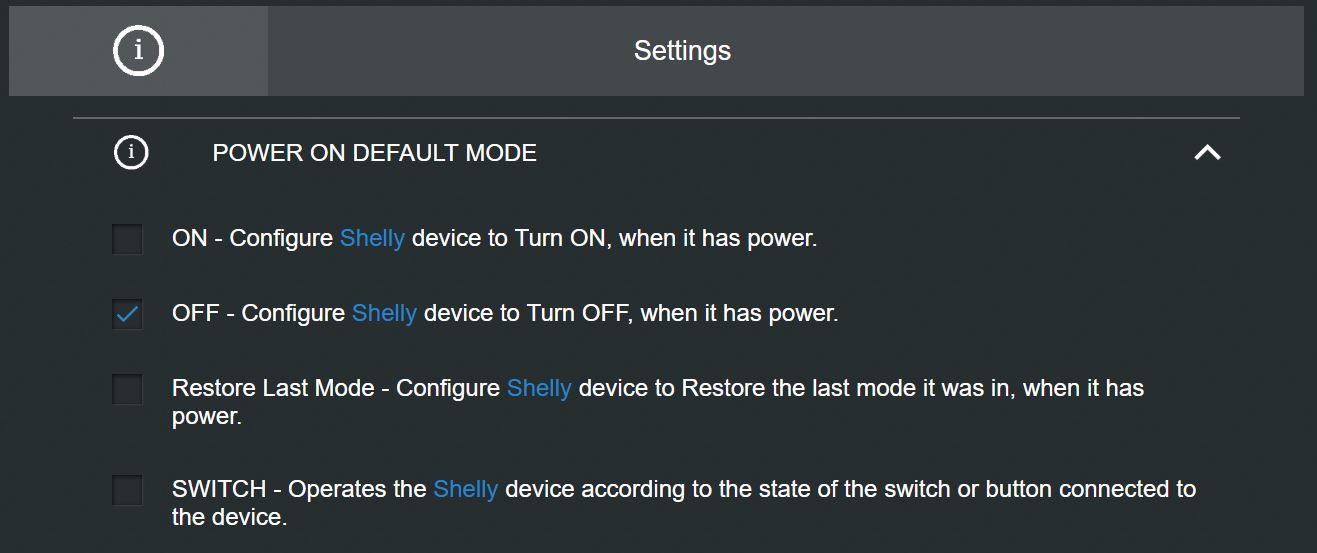Screen dimensions: 1317x553
Task: Click the 'Turn ON, when it has power' text
Action: pyautogui.click(x=665, y=239)
